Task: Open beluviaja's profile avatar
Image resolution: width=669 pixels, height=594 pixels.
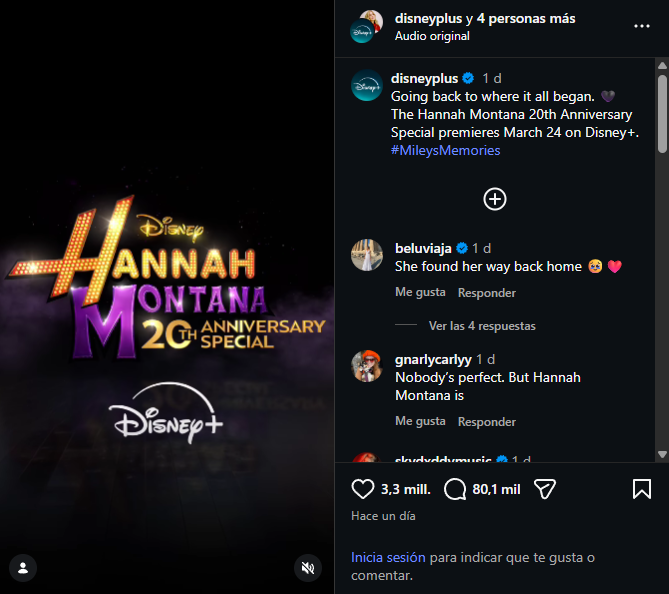Action: point(367,255)
